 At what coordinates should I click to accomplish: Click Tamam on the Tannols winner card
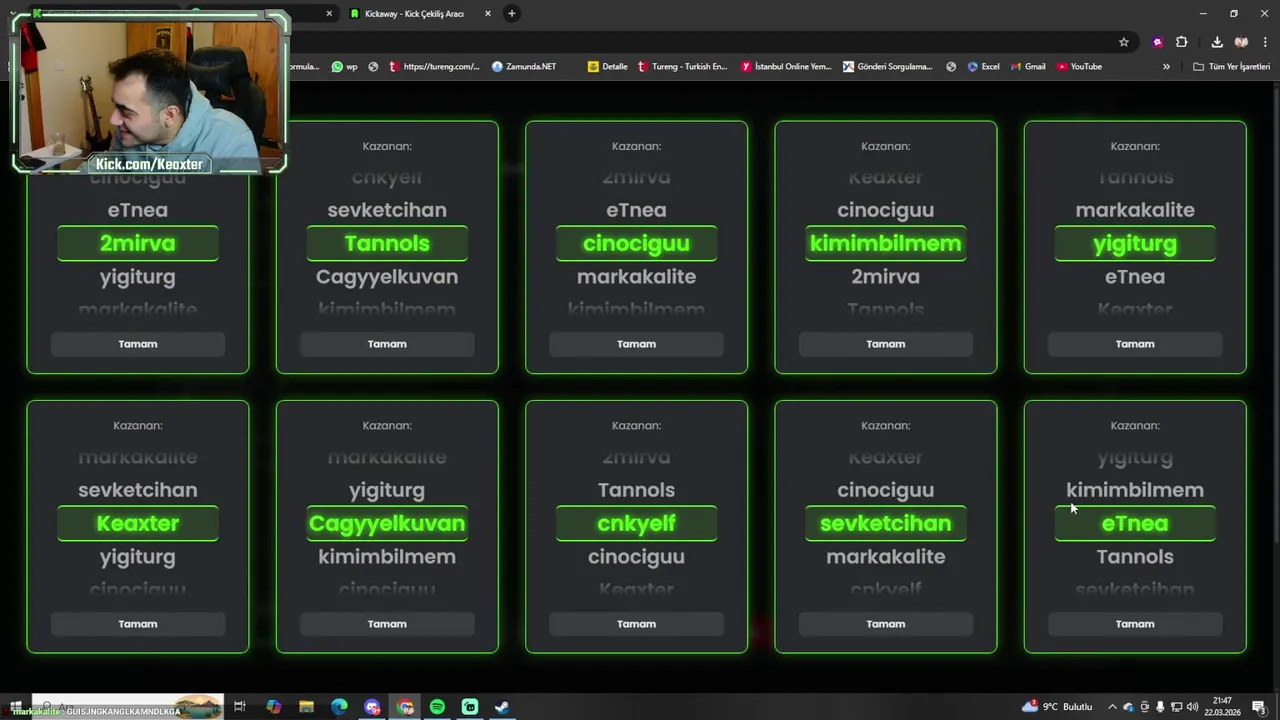click(387, 344)
